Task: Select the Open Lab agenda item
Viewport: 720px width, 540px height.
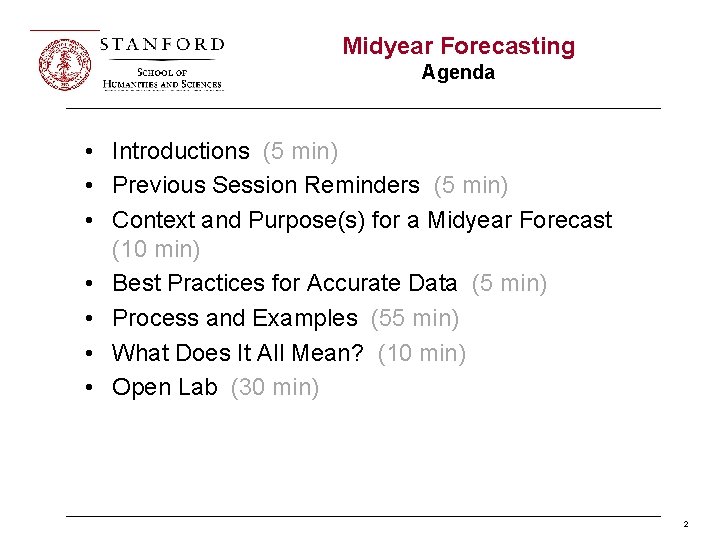Action: point(165,387)
